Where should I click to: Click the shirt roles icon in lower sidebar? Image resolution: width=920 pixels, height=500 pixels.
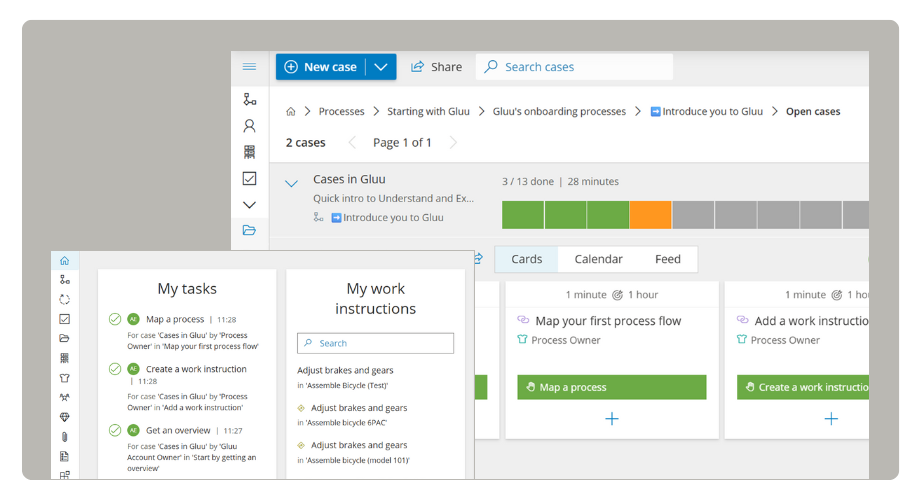[x=65, y=378]
